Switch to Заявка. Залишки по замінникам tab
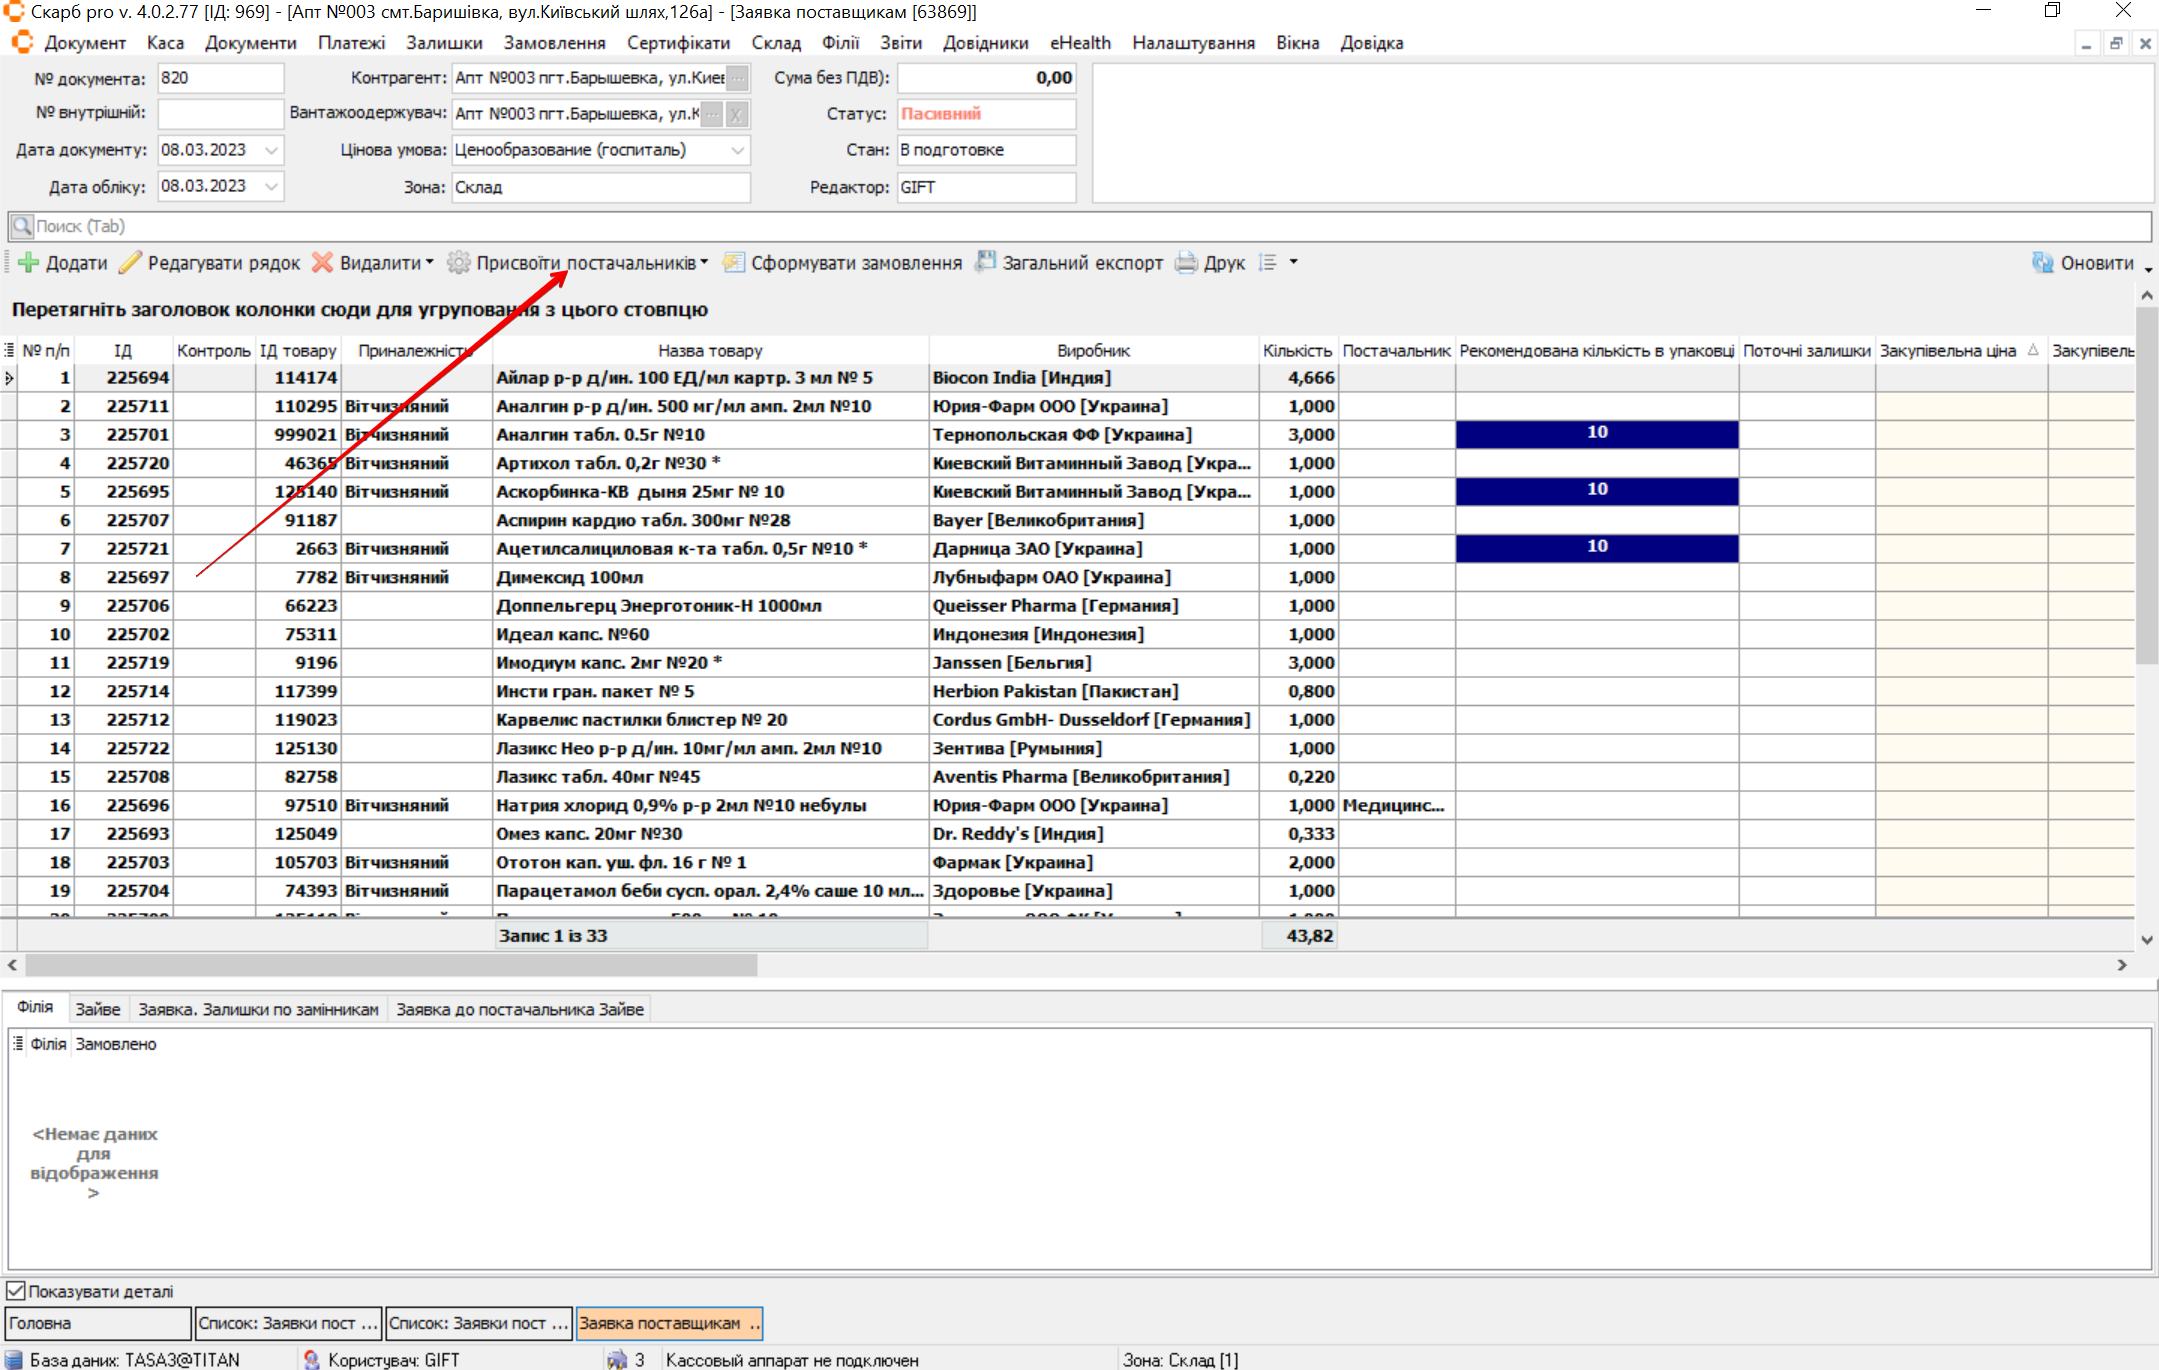The image size is (2159, 1370). pos(258,1009)
